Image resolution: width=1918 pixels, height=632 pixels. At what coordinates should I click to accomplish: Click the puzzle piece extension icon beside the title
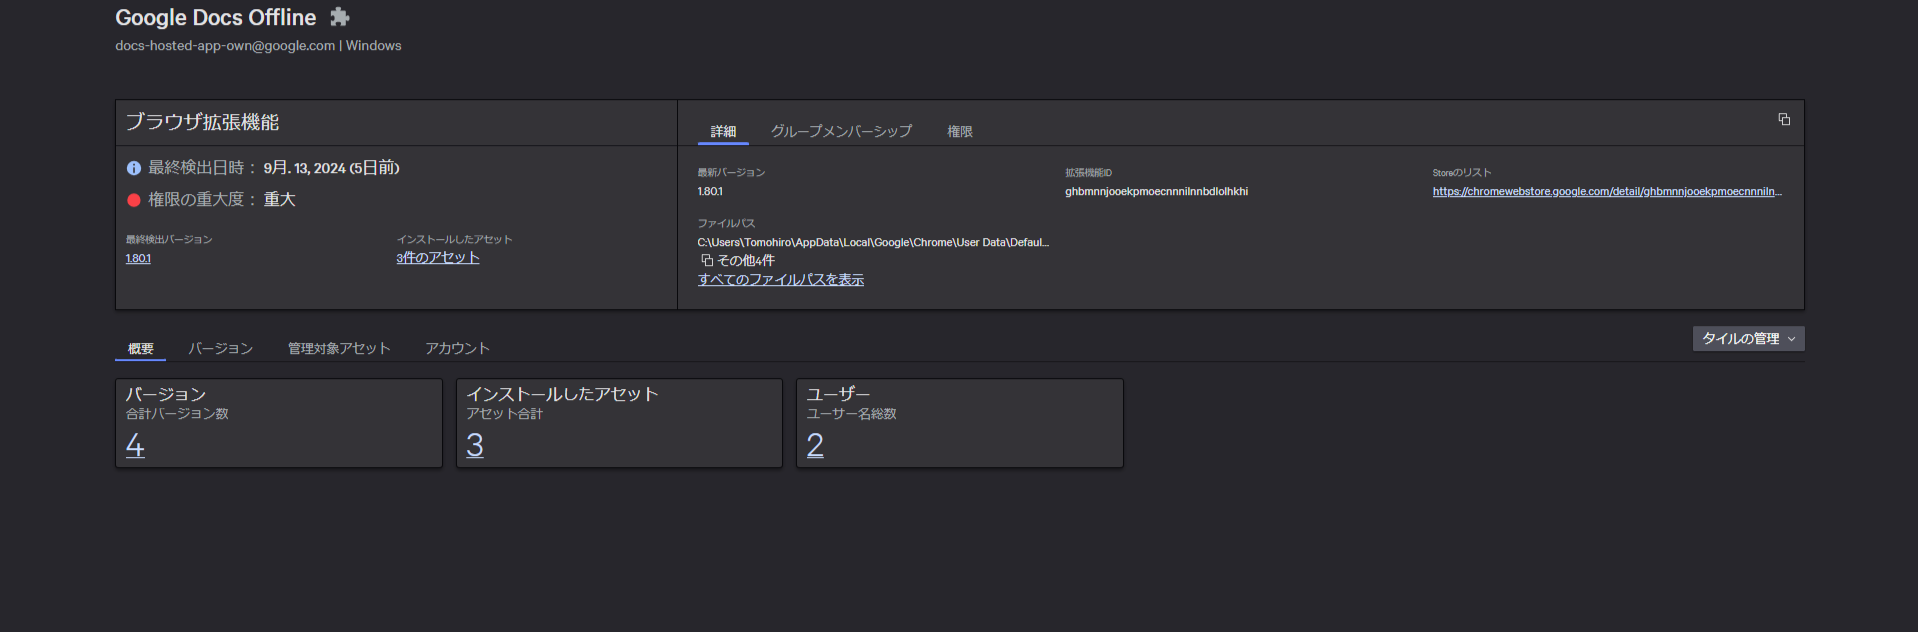(x=340, y=17)
